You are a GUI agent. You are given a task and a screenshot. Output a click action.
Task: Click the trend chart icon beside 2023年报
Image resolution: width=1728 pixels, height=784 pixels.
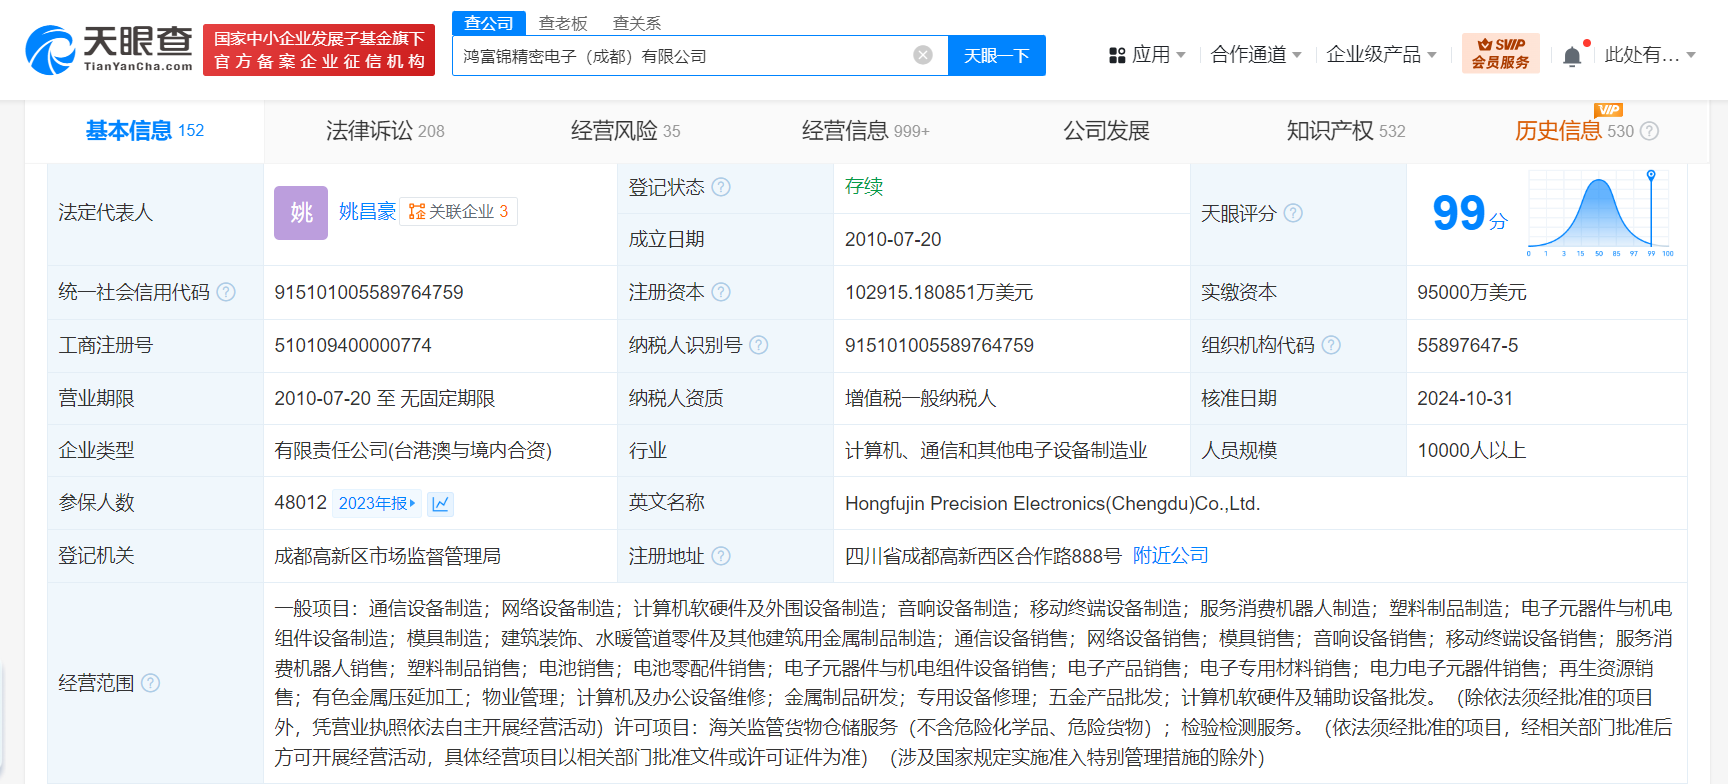pos(440,504)
